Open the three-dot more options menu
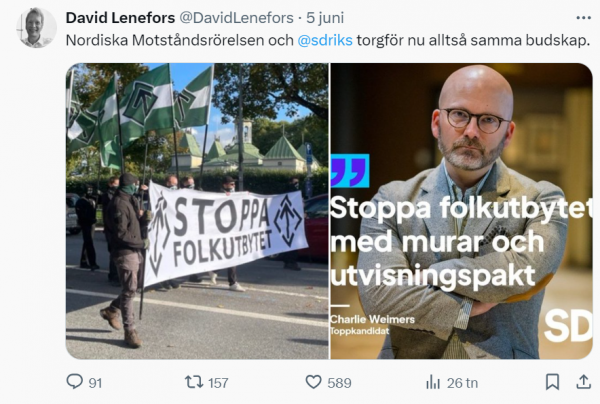 583,18
